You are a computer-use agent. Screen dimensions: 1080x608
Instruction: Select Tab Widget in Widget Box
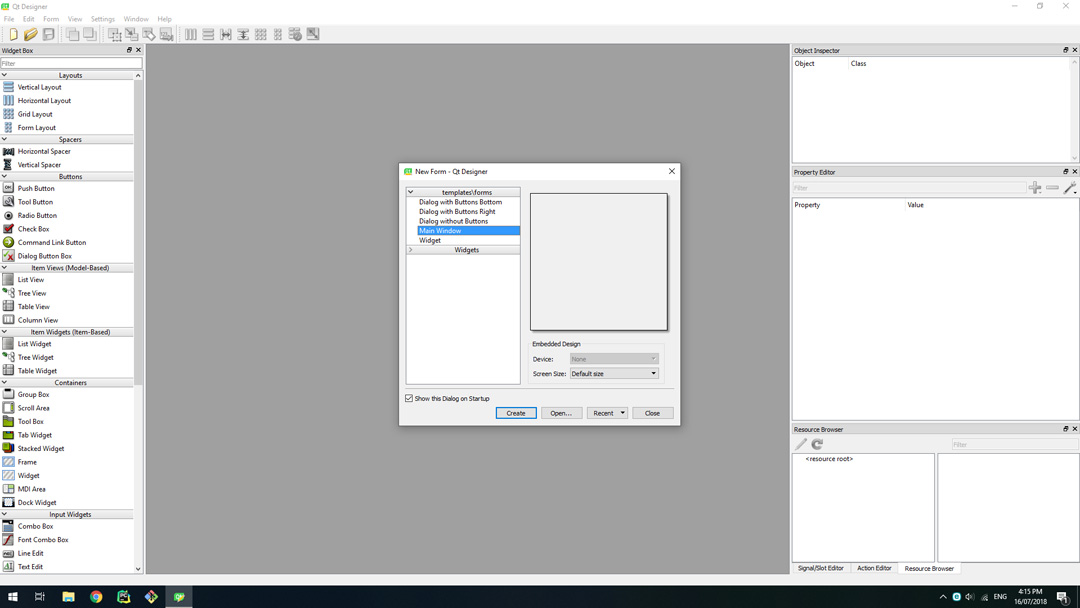point(34,434)
